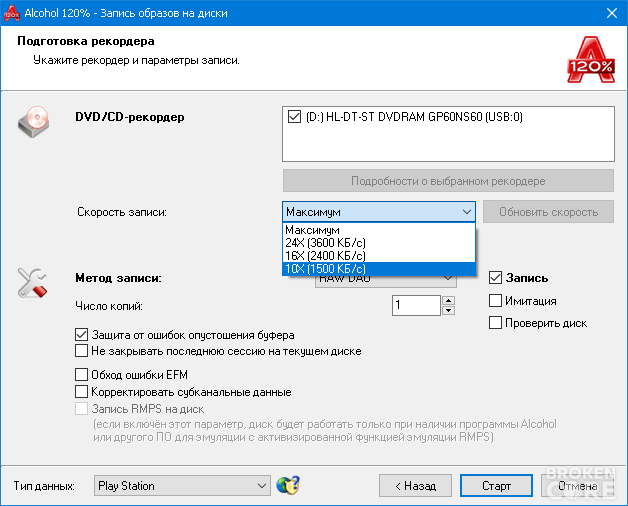Image resolution: width=628 pixels, height=506 pixels.
Task: Enable Обход ошибки EFM checkbox
Action: [81, 375]
